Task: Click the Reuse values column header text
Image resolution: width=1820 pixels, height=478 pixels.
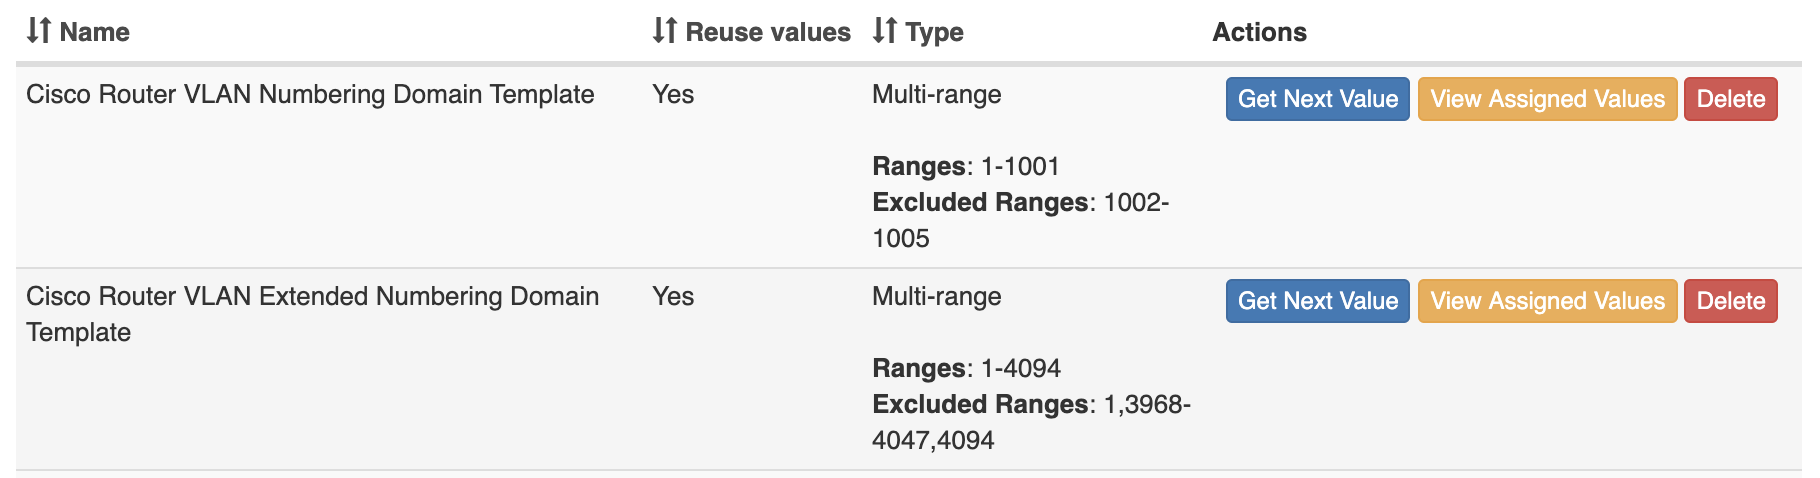Action: tap(768, 32)
